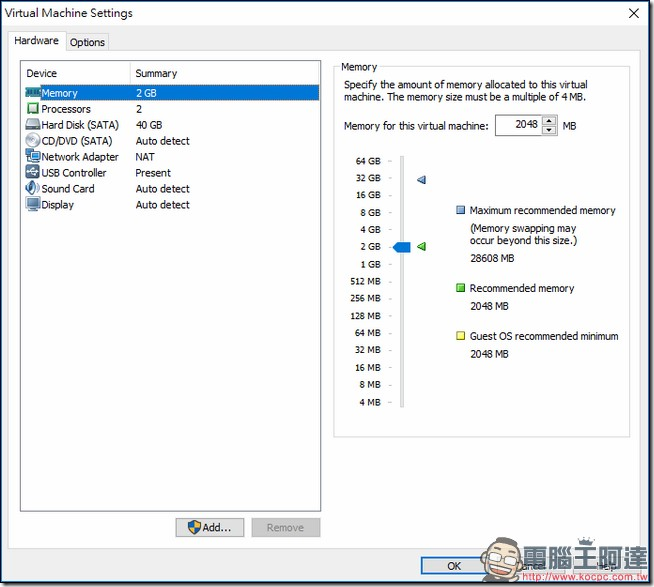Click the blue Maximum recommended memory swatch

460,210
